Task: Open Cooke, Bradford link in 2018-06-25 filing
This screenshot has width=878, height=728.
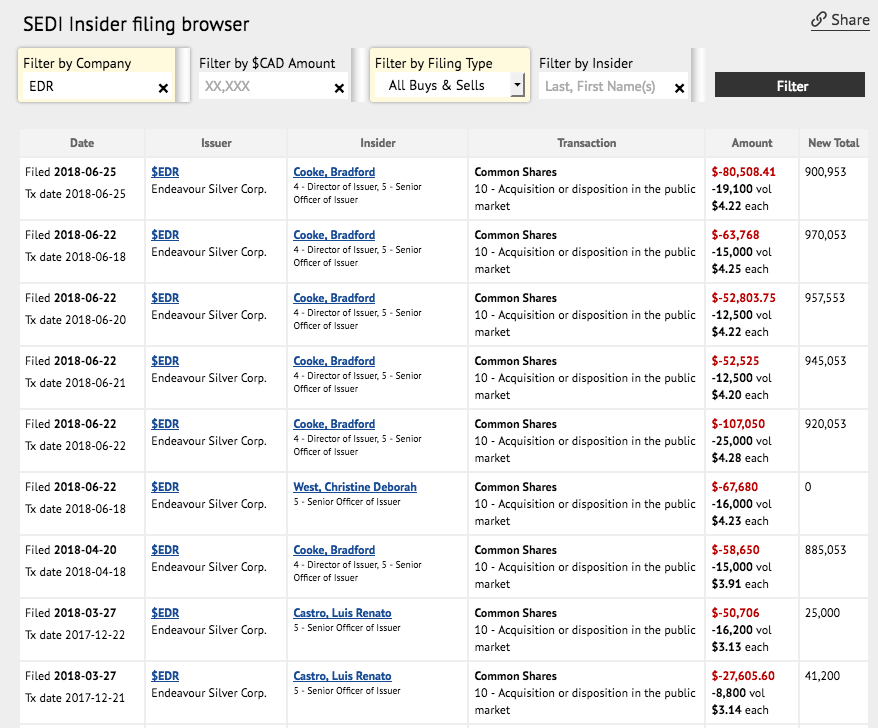Action: (334, 172)
